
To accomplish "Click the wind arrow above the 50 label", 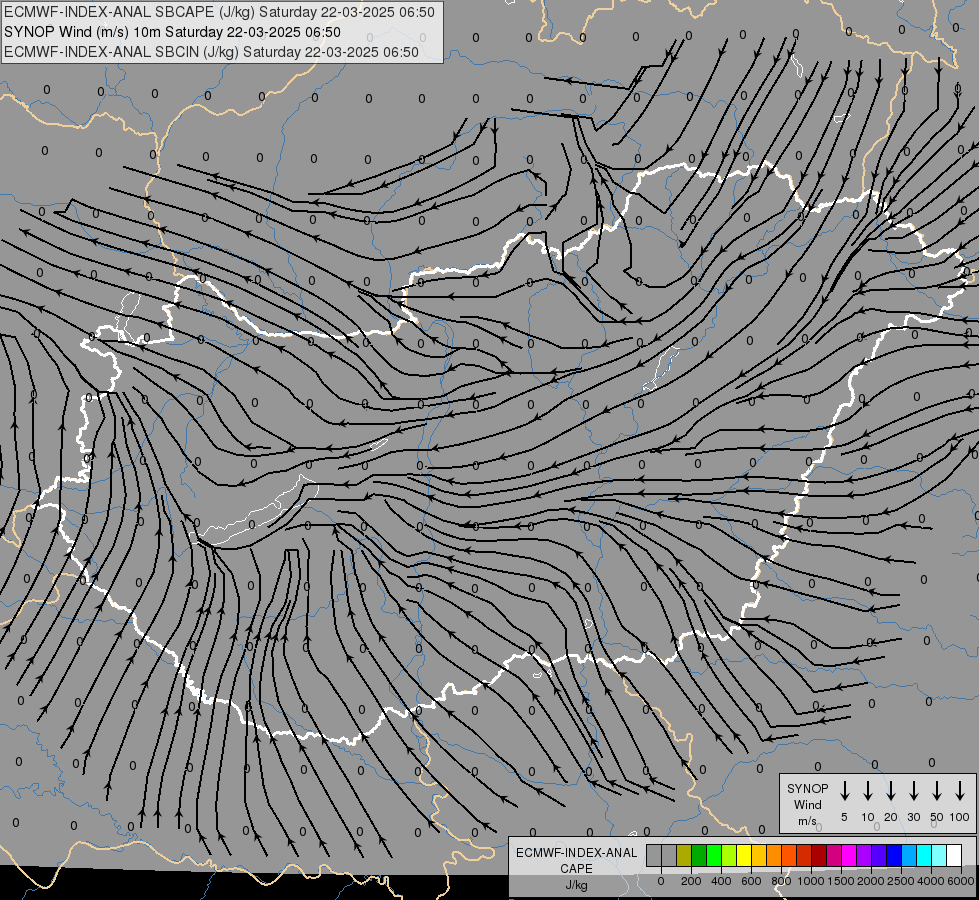I will point(937,791).
